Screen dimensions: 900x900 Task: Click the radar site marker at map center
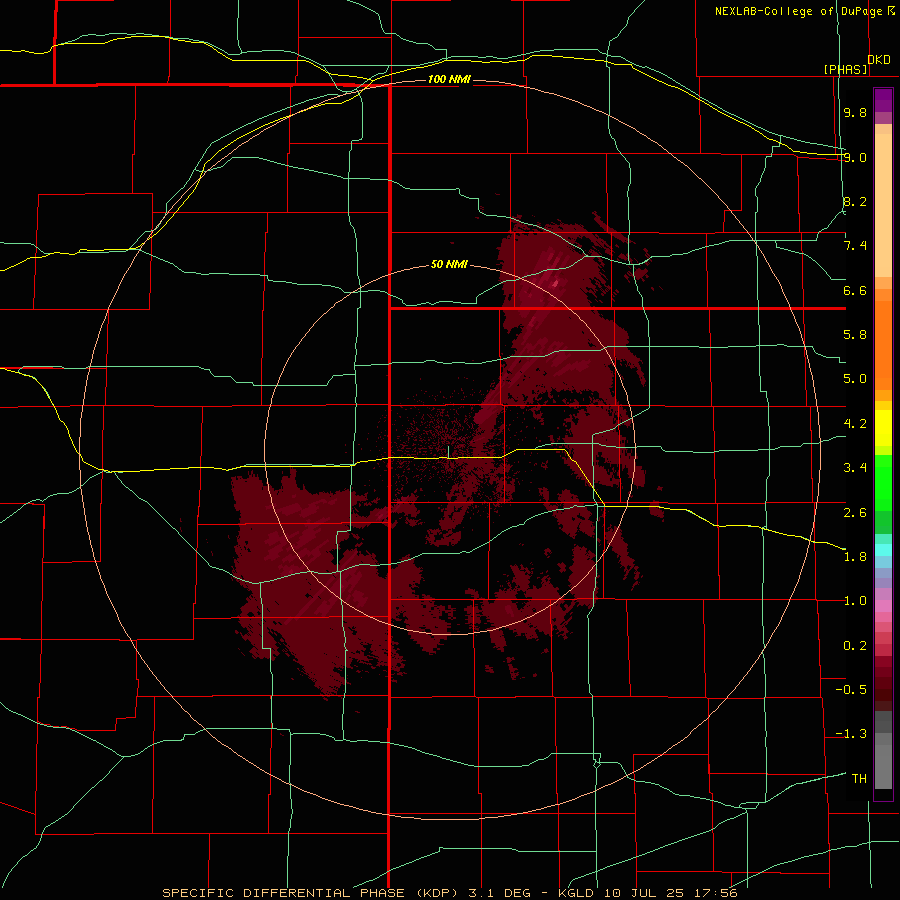click(448, 452)
